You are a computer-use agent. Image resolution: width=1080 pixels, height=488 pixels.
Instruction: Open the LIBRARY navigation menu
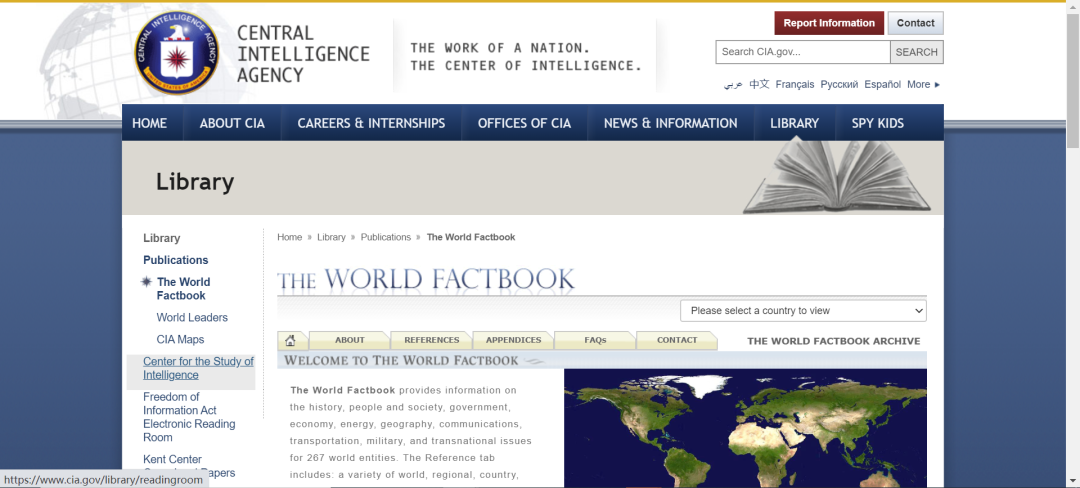pos(794,123)
